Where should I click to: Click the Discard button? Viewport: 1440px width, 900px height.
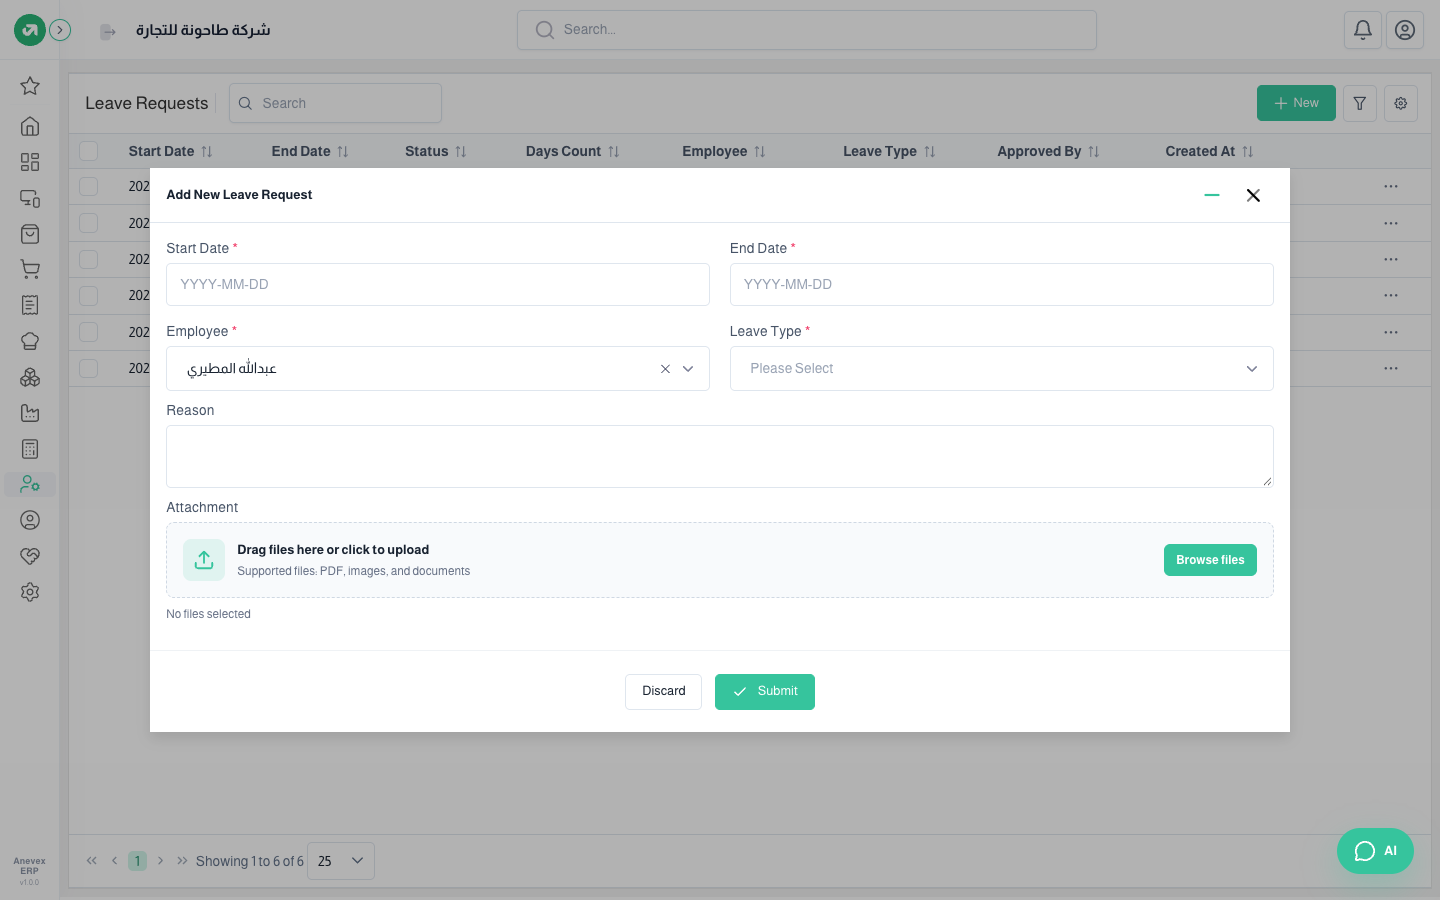663,692
